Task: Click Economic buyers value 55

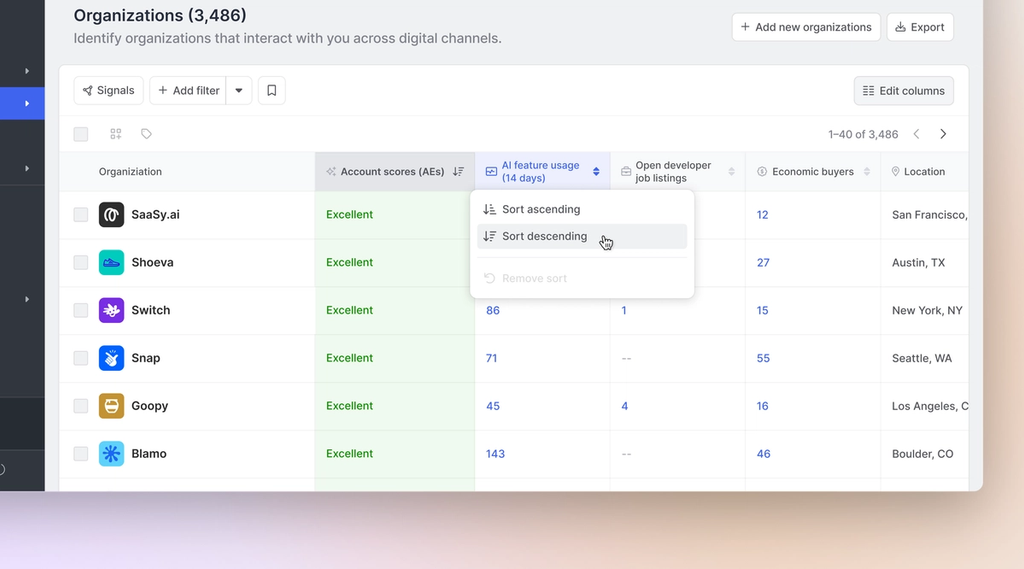Action: [x=763, y=358]
